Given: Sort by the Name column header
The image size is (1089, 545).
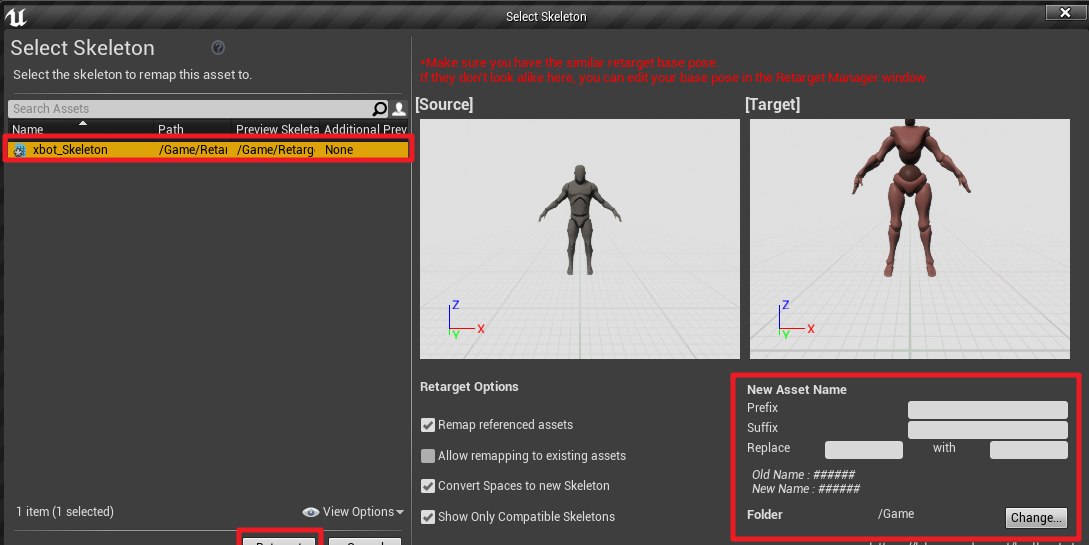Looking at the screenshot, I should tap(81, 129).
